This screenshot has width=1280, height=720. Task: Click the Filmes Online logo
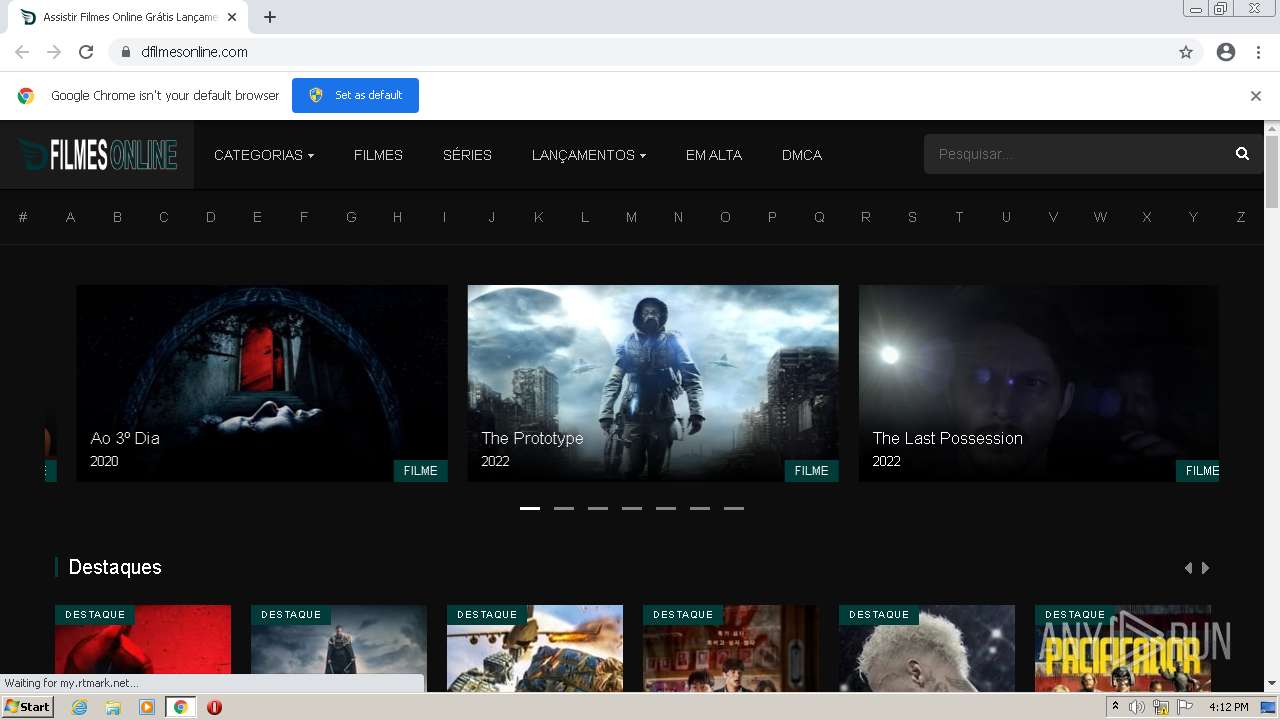click(x=97, y=155)
